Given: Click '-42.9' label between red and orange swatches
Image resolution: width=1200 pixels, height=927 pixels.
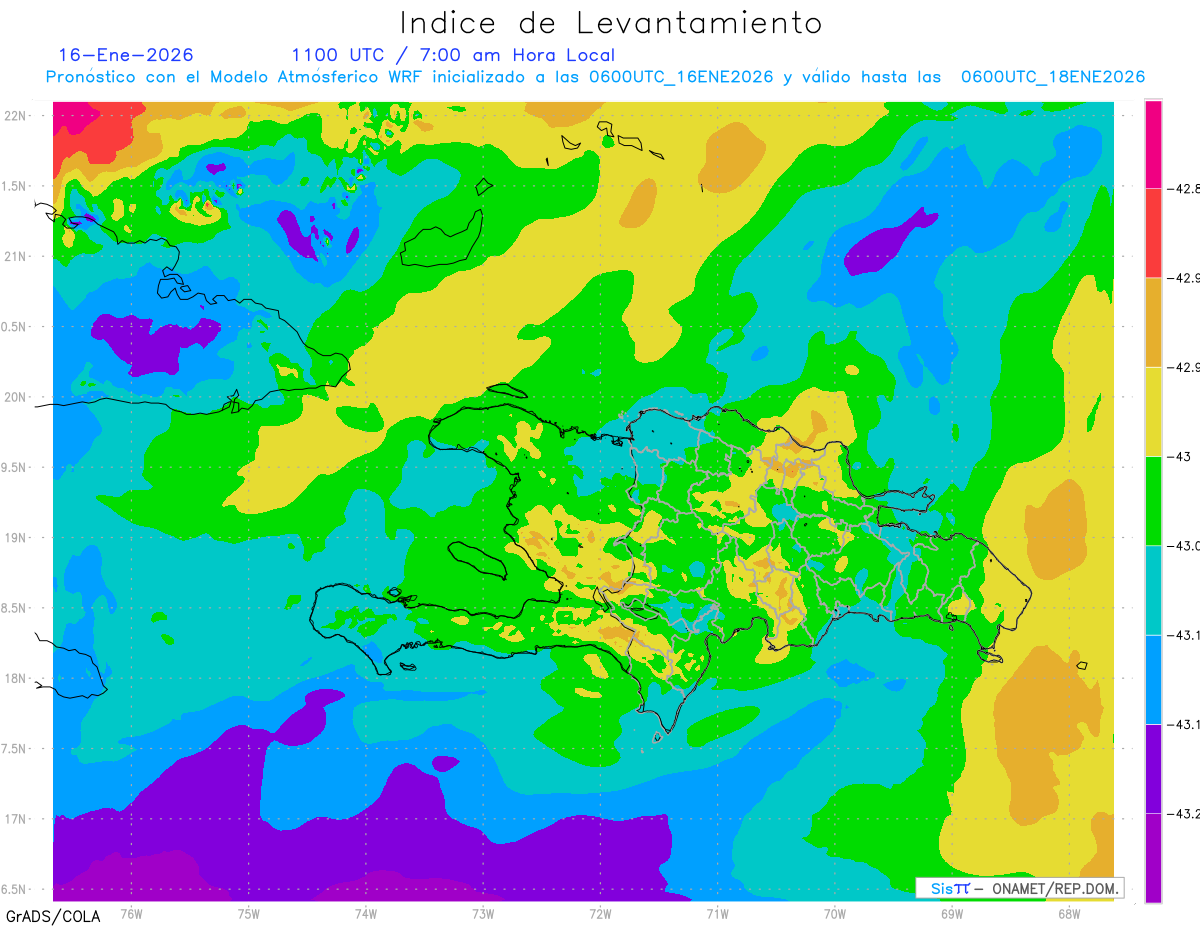Looking at the screenshot, I should coord(1184,278).
